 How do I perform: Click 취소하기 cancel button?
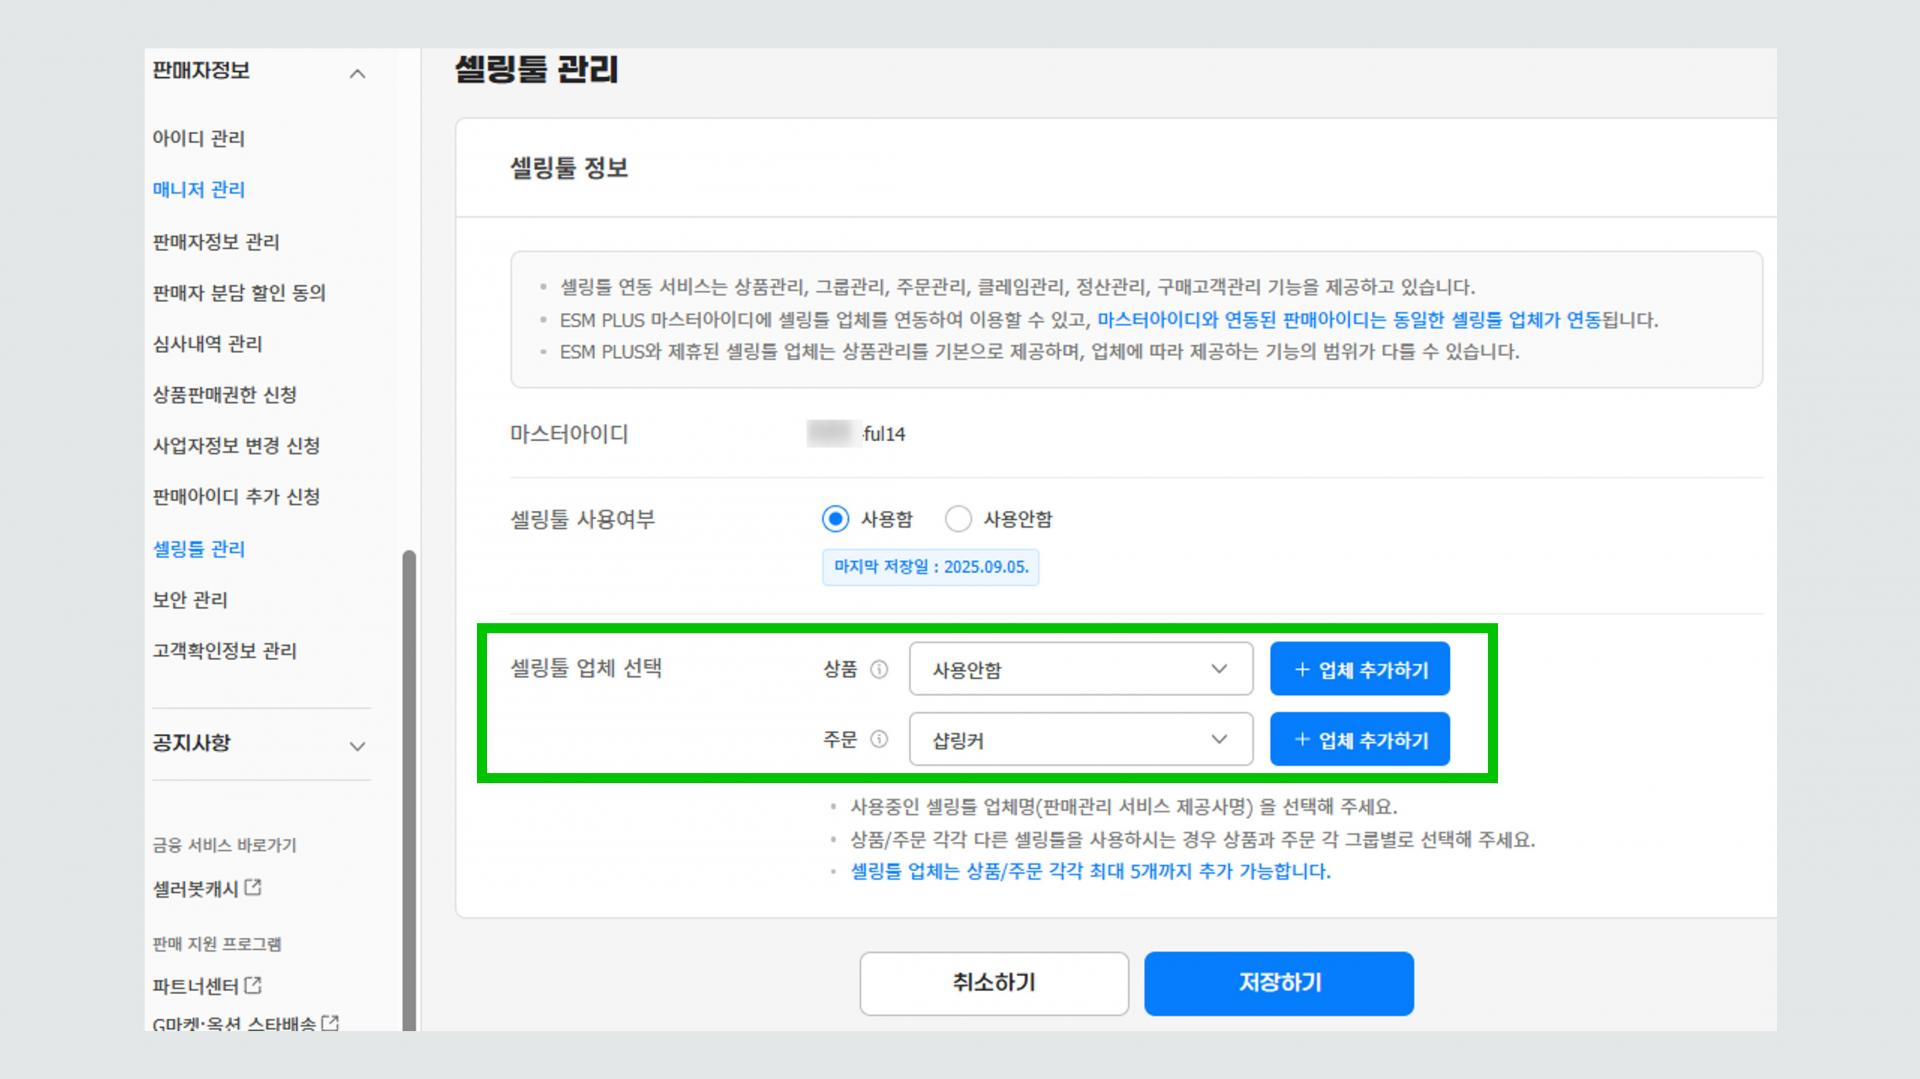993,983
